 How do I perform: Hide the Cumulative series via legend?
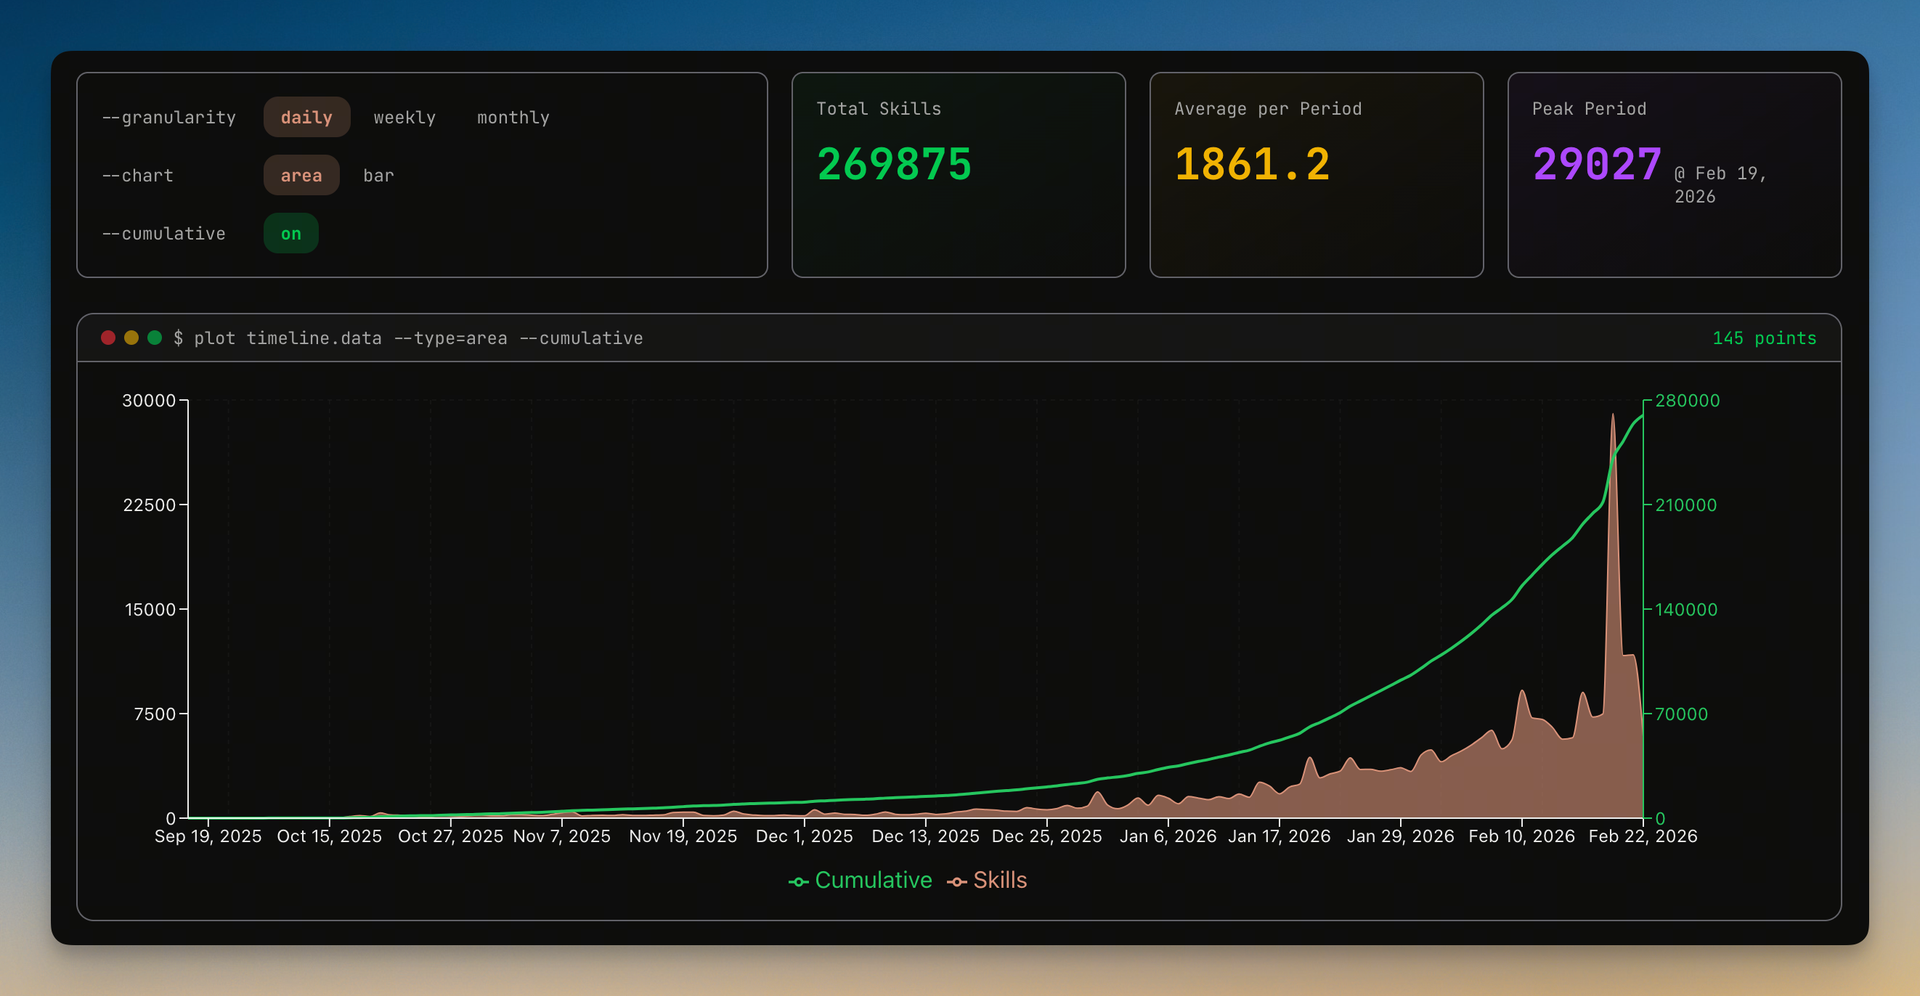pos(873,880)
